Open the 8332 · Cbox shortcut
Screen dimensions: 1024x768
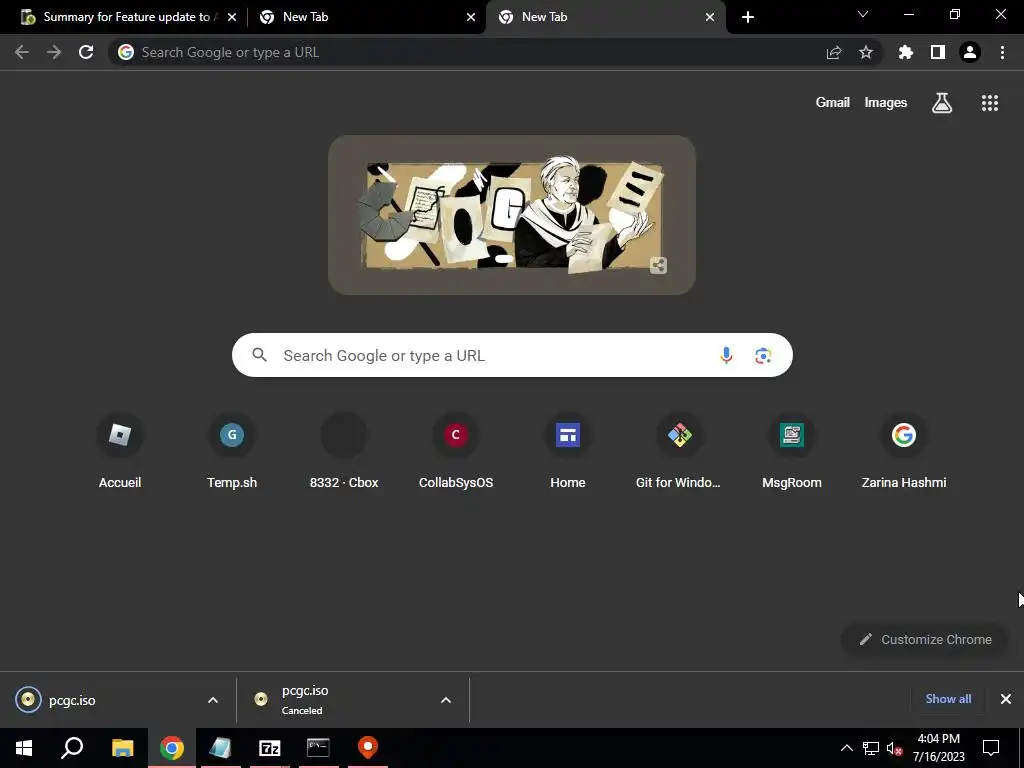point(344,451)
